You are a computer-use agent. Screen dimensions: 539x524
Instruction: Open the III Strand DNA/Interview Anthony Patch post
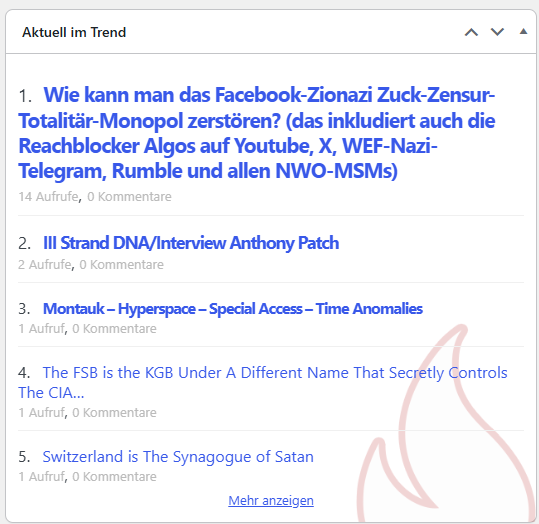[x=191, y=243]
